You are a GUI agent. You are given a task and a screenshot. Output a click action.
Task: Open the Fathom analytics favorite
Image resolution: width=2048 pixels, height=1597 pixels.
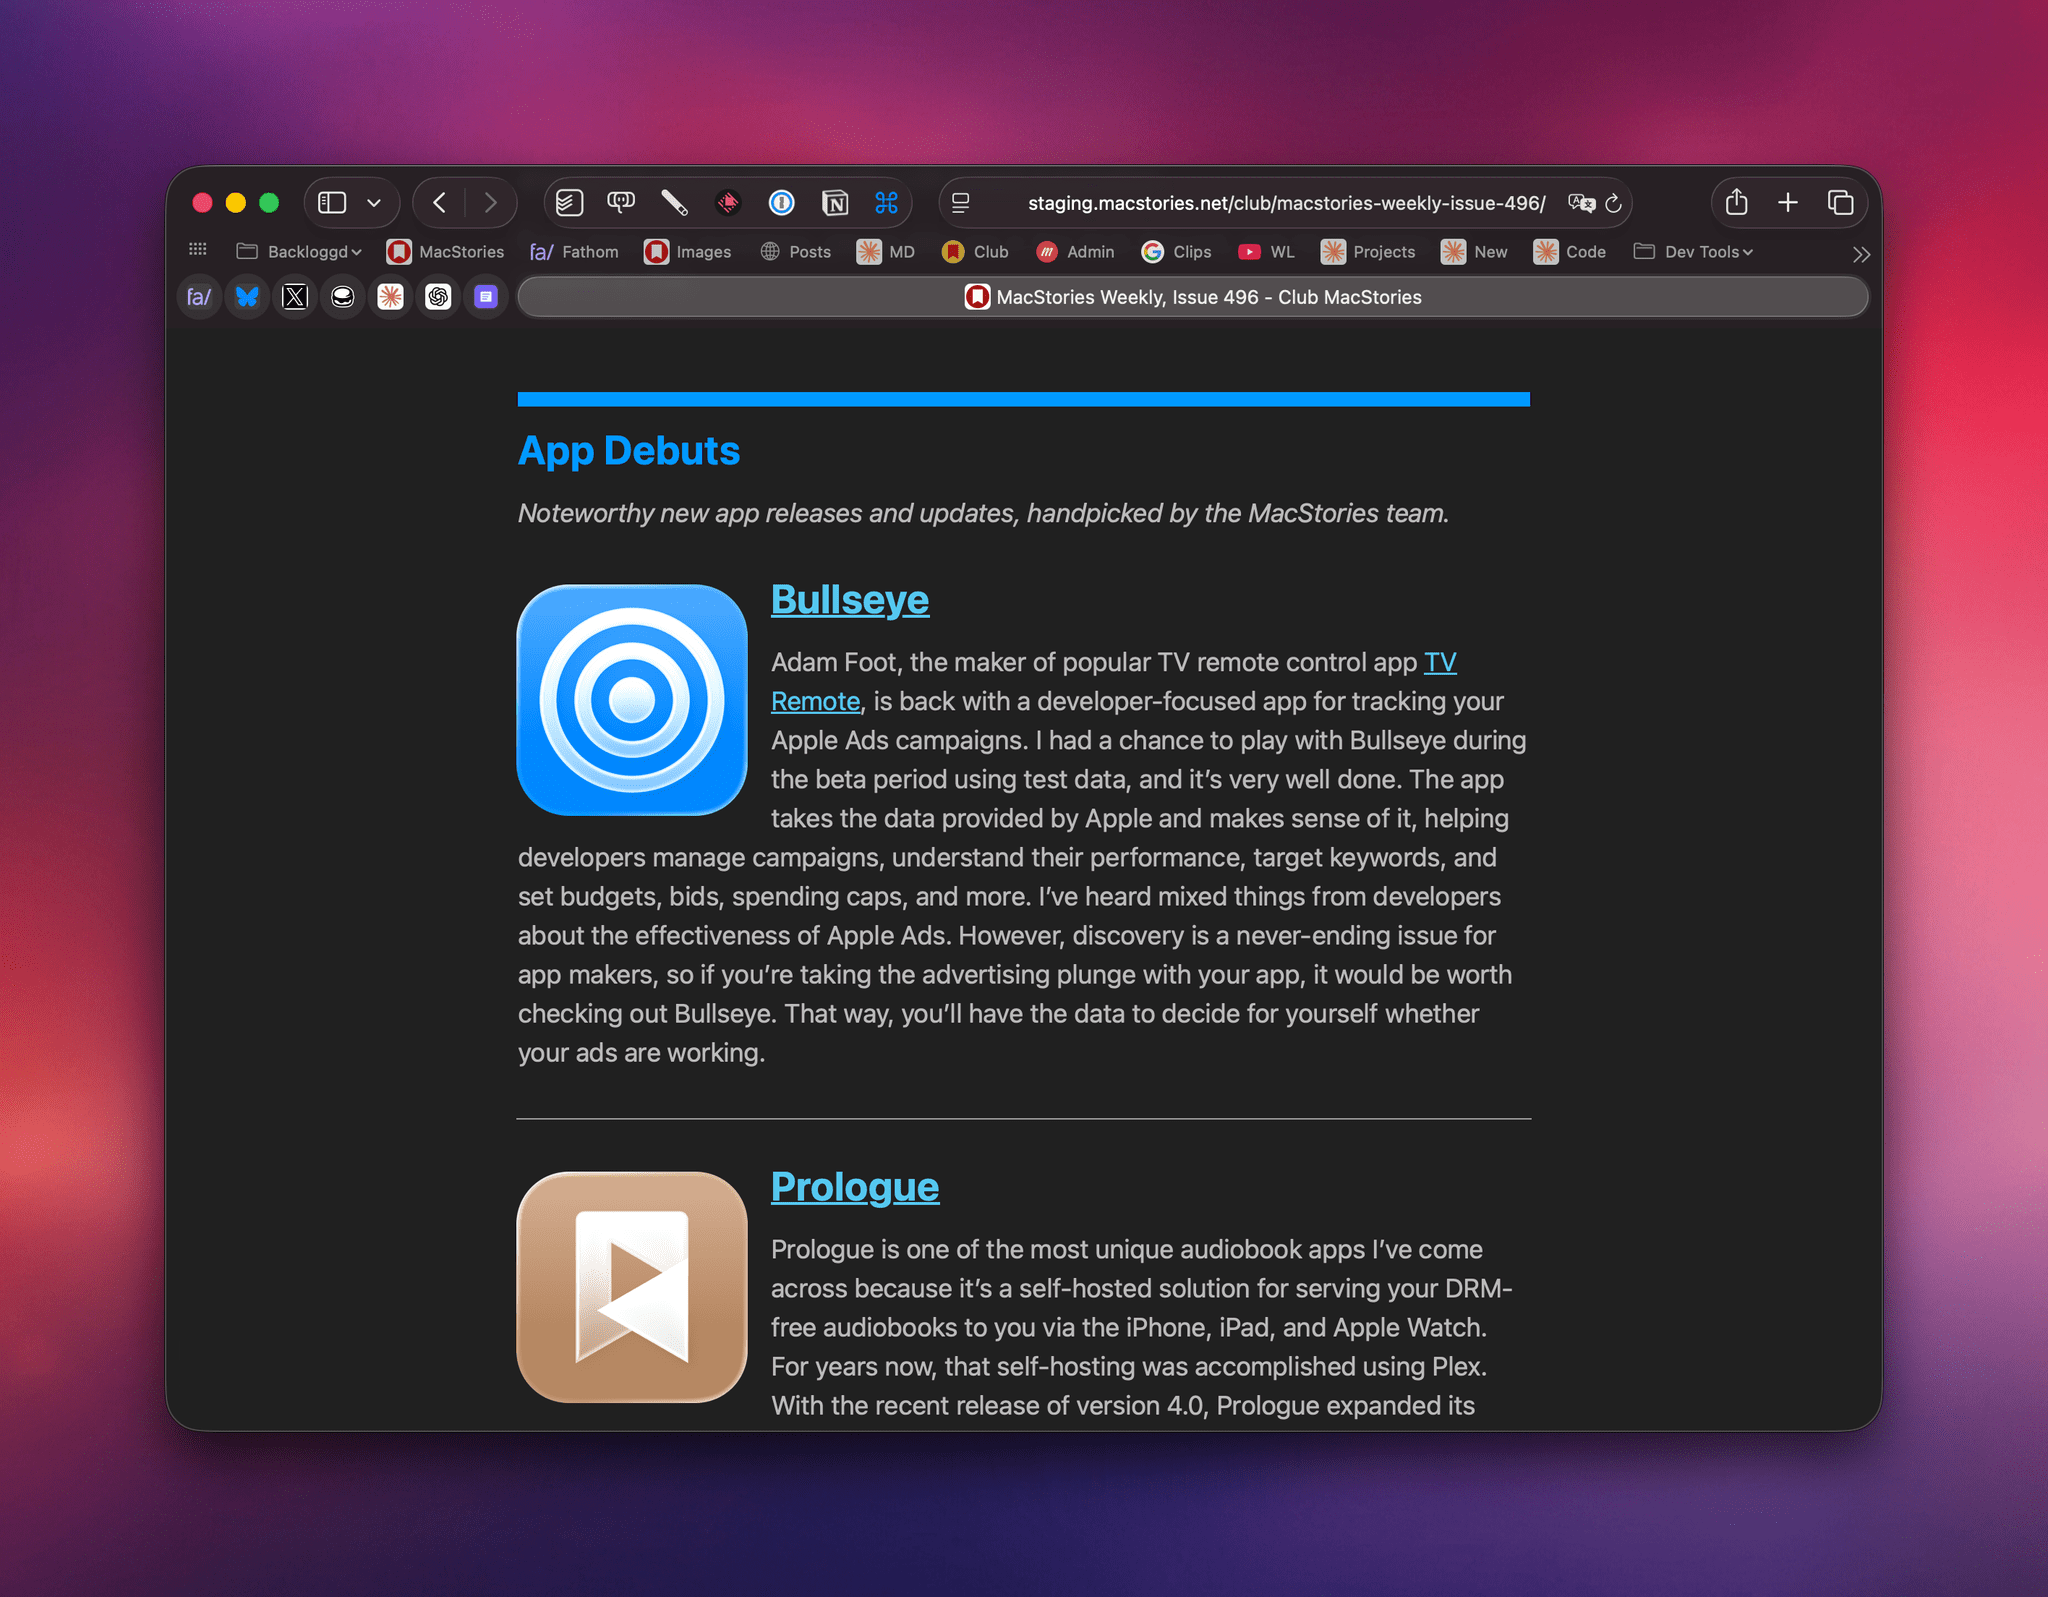pos(199,296)
